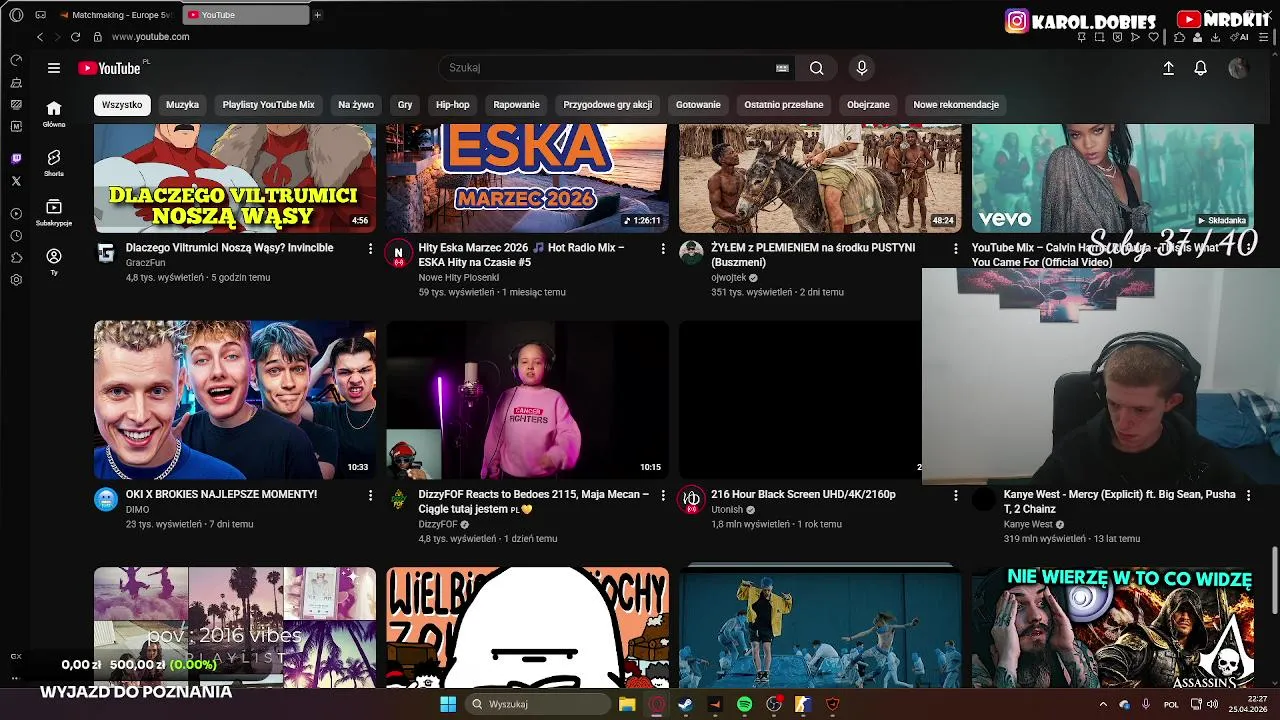Open File Explorer from the taskbar
The image size is (1280, 720).
627,704
